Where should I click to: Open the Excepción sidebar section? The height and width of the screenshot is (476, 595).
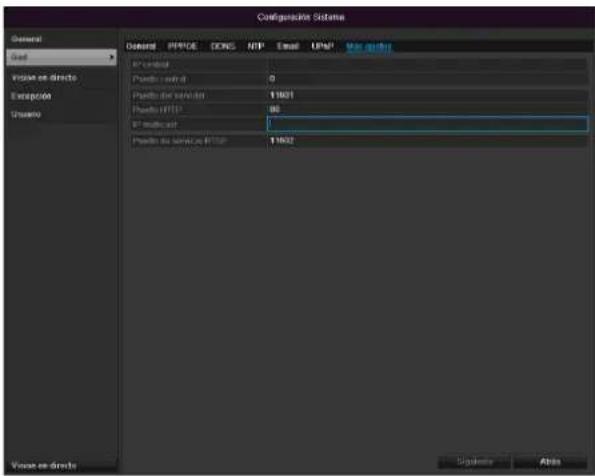point(31,96)
